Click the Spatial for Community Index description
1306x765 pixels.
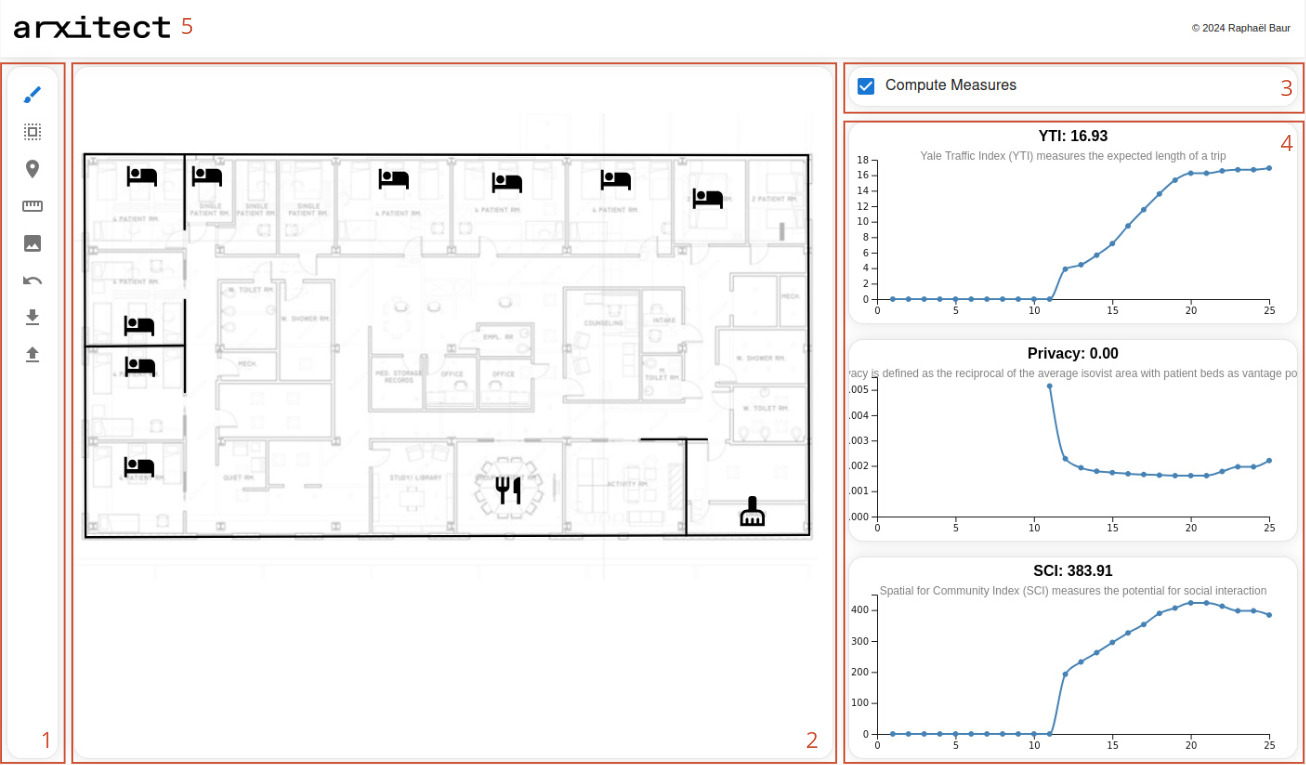coord(1073,591)
